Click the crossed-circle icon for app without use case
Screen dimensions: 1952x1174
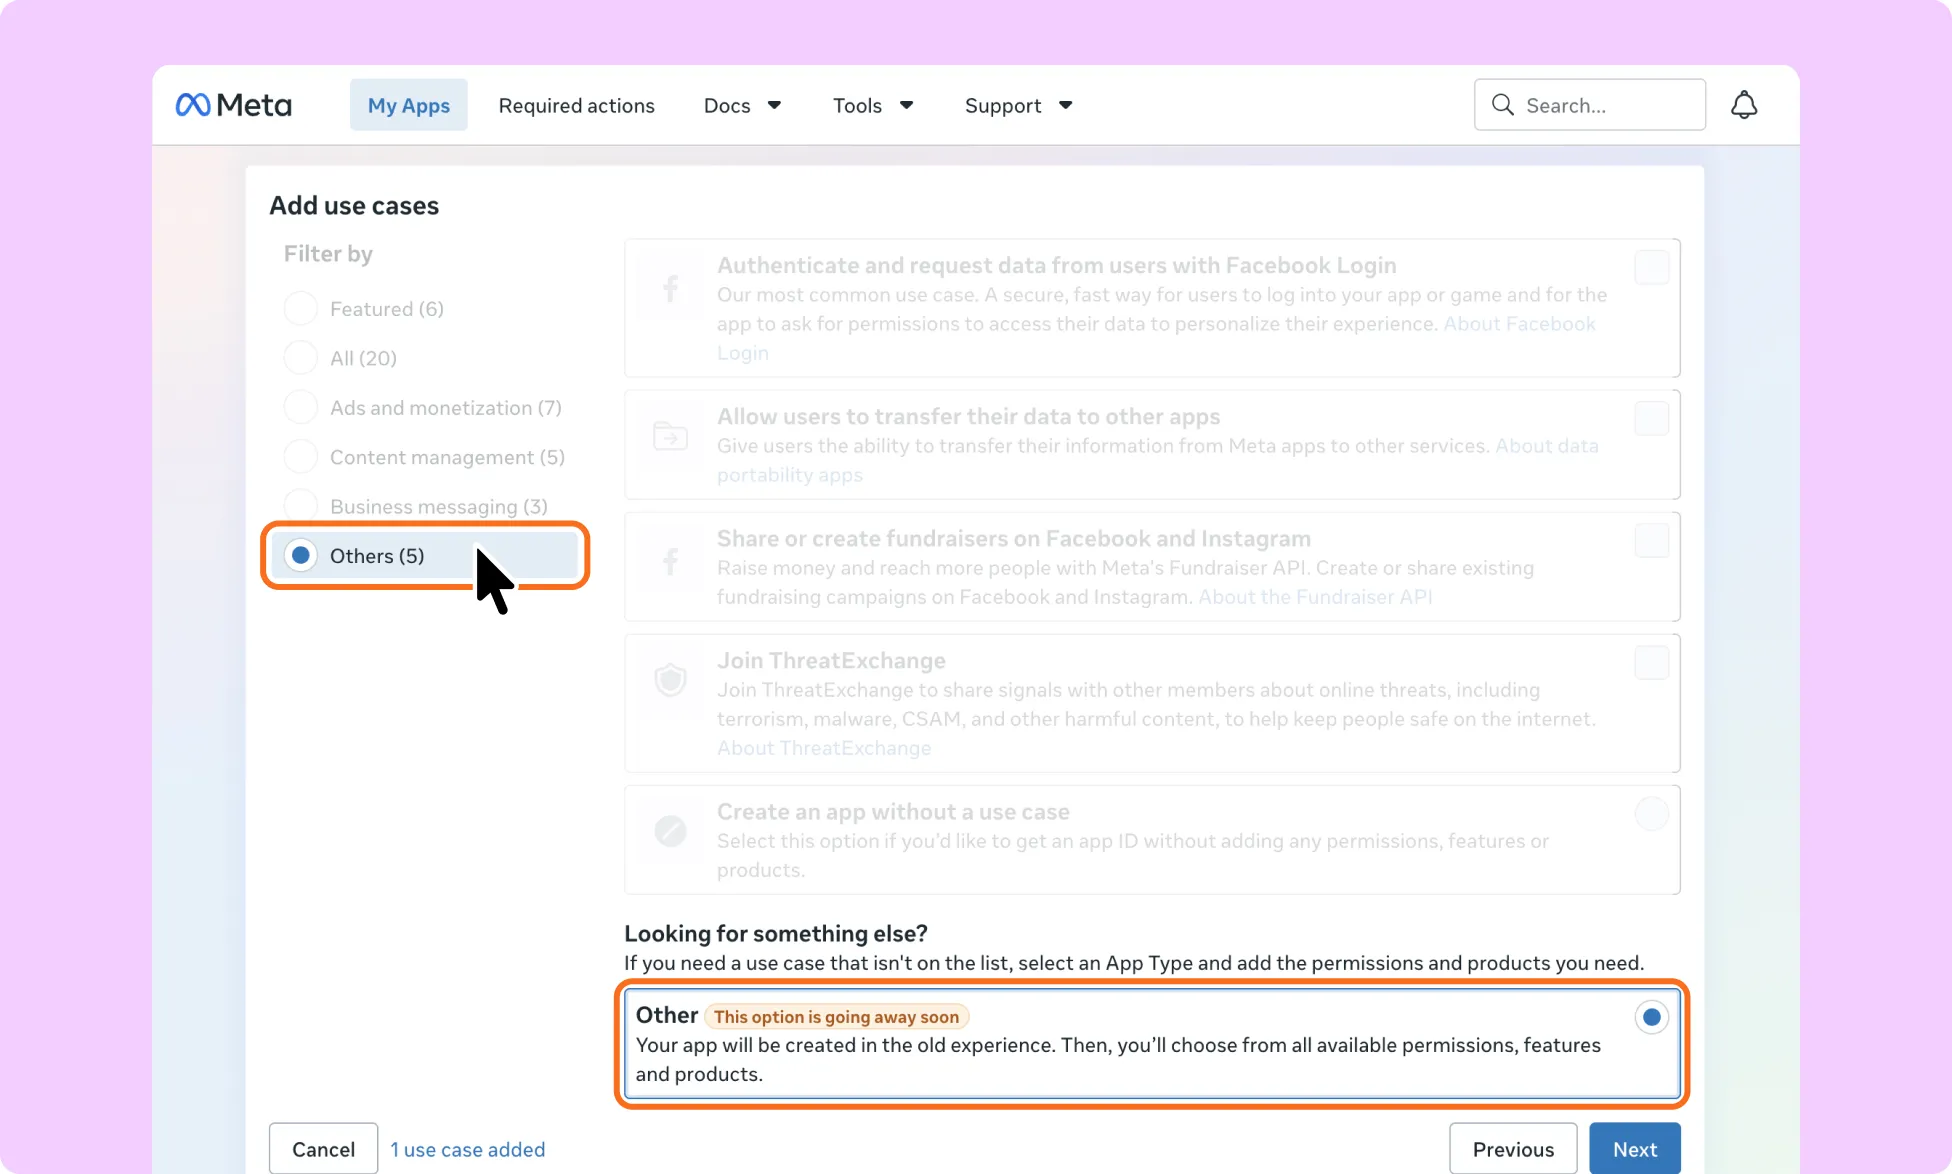tap(670, 830)
